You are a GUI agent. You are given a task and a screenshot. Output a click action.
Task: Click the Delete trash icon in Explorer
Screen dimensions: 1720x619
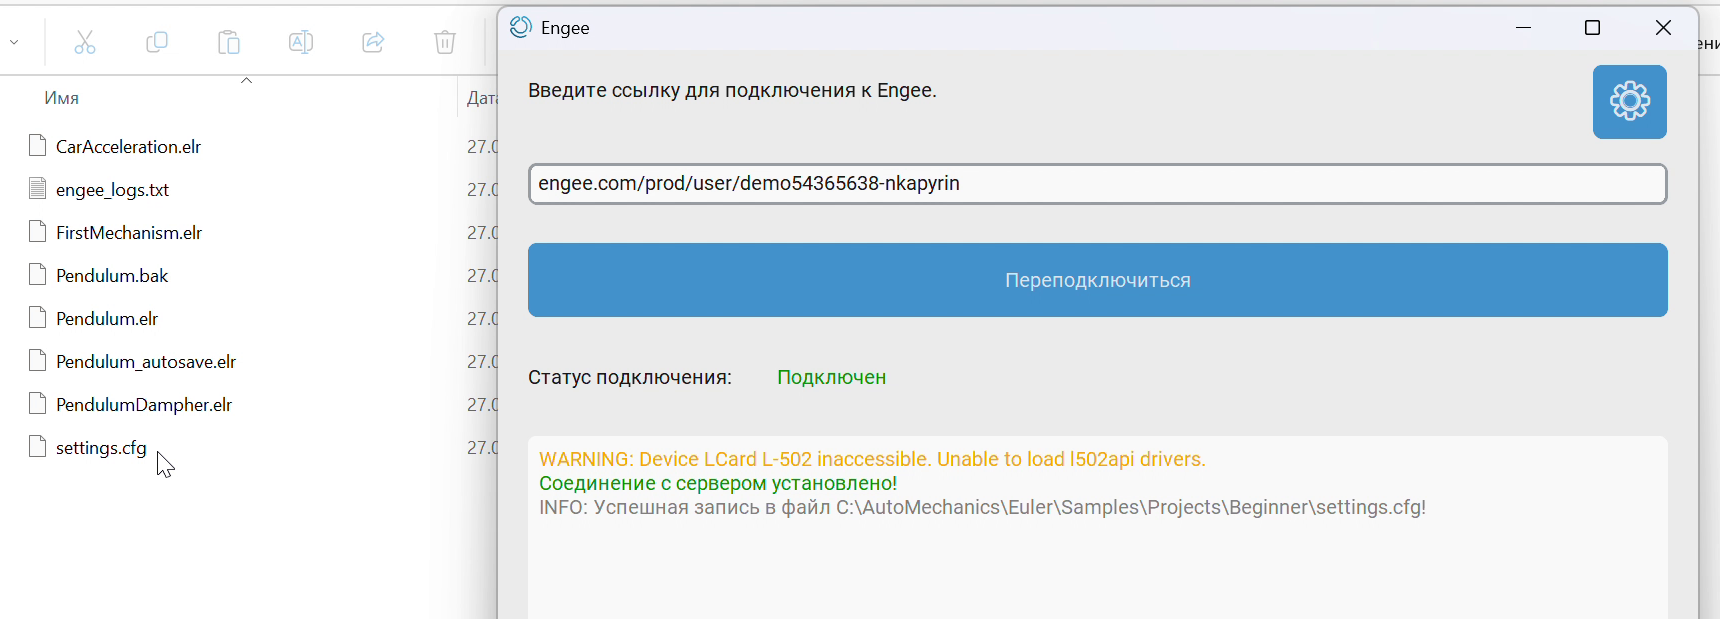click(x=445, y=42)
